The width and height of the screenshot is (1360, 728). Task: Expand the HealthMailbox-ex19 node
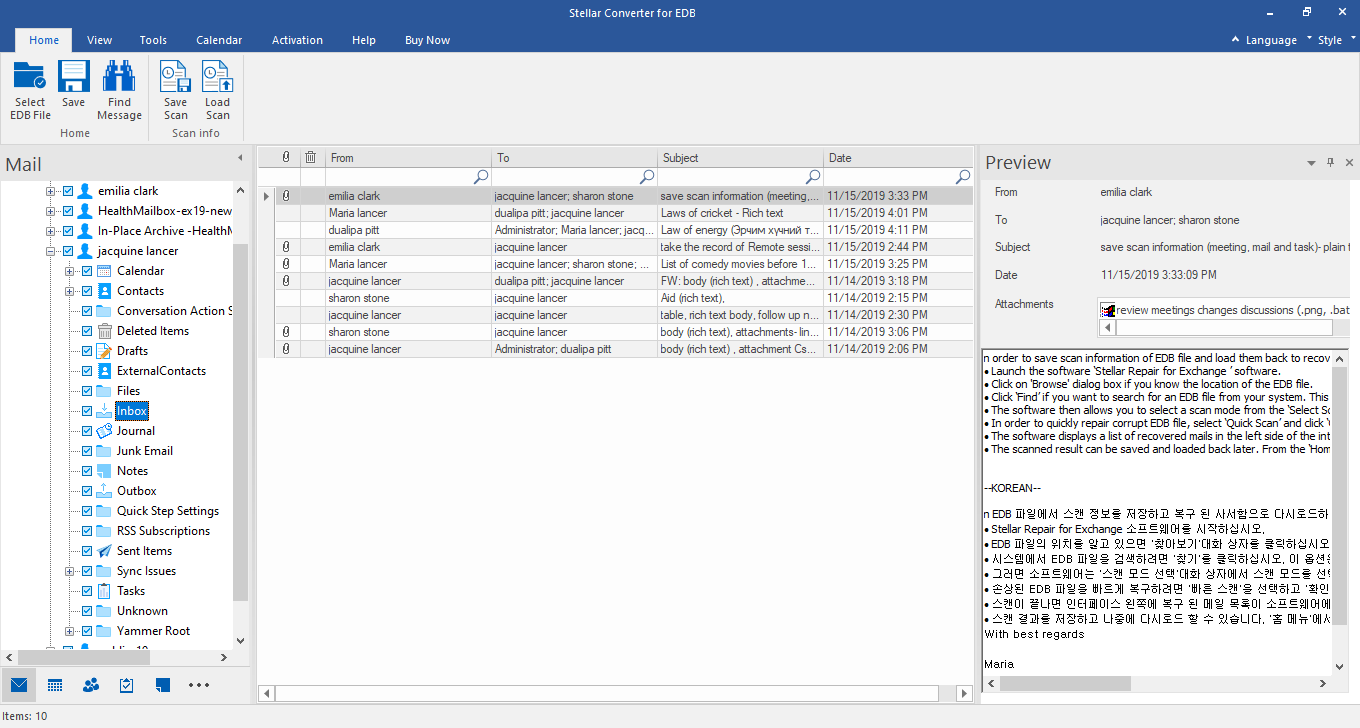coord(50,211)
